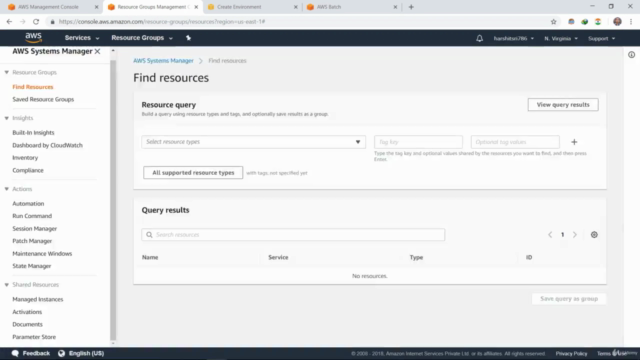
Task: Click the AWS logo home icon
Action: (33, 38)
